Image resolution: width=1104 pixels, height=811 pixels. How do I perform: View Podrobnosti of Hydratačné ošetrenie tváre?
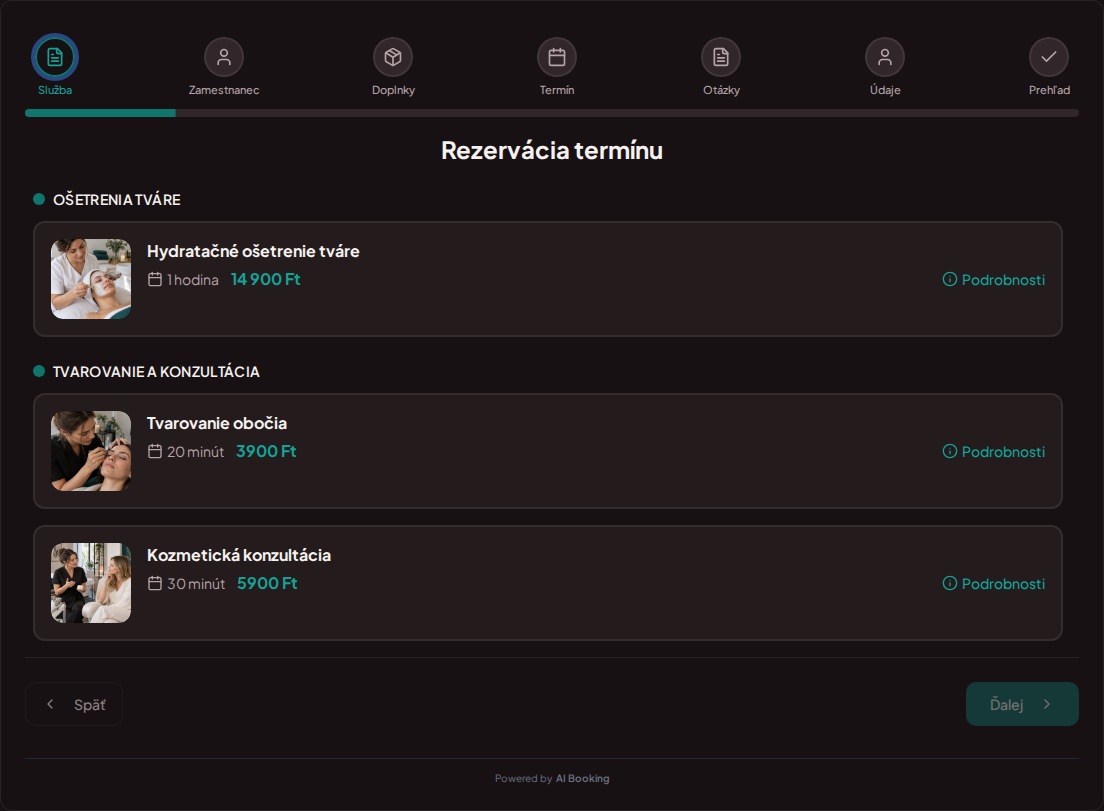tap(993, 279)
